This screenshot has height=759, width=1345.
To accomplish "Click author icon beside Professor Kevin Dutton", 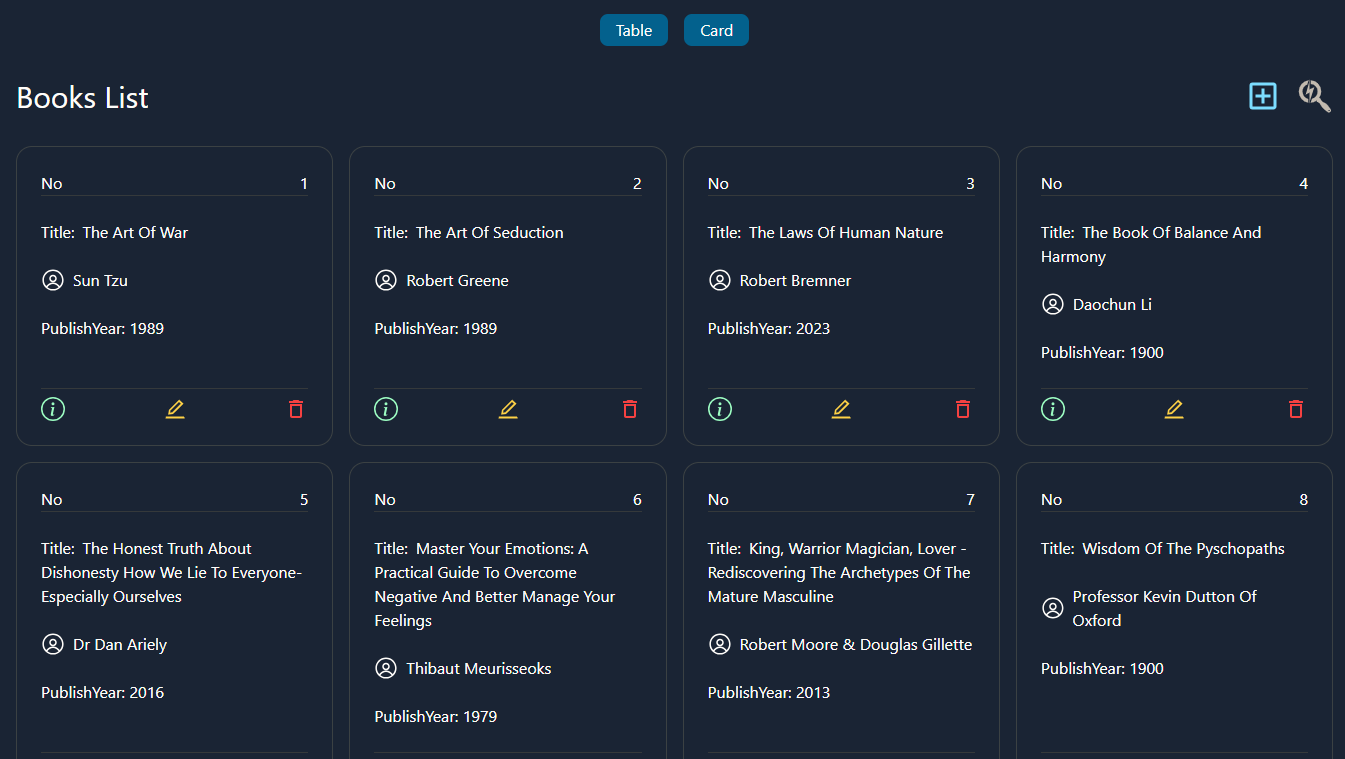I will [x=1052, y=608].
